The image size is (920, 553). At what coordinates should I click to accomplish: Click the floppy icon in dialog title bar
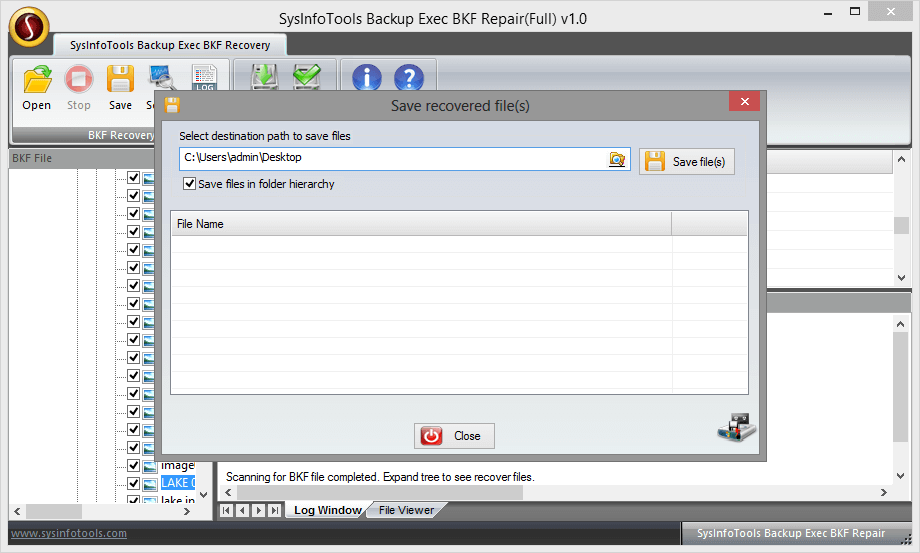click(x=172, y=106)
